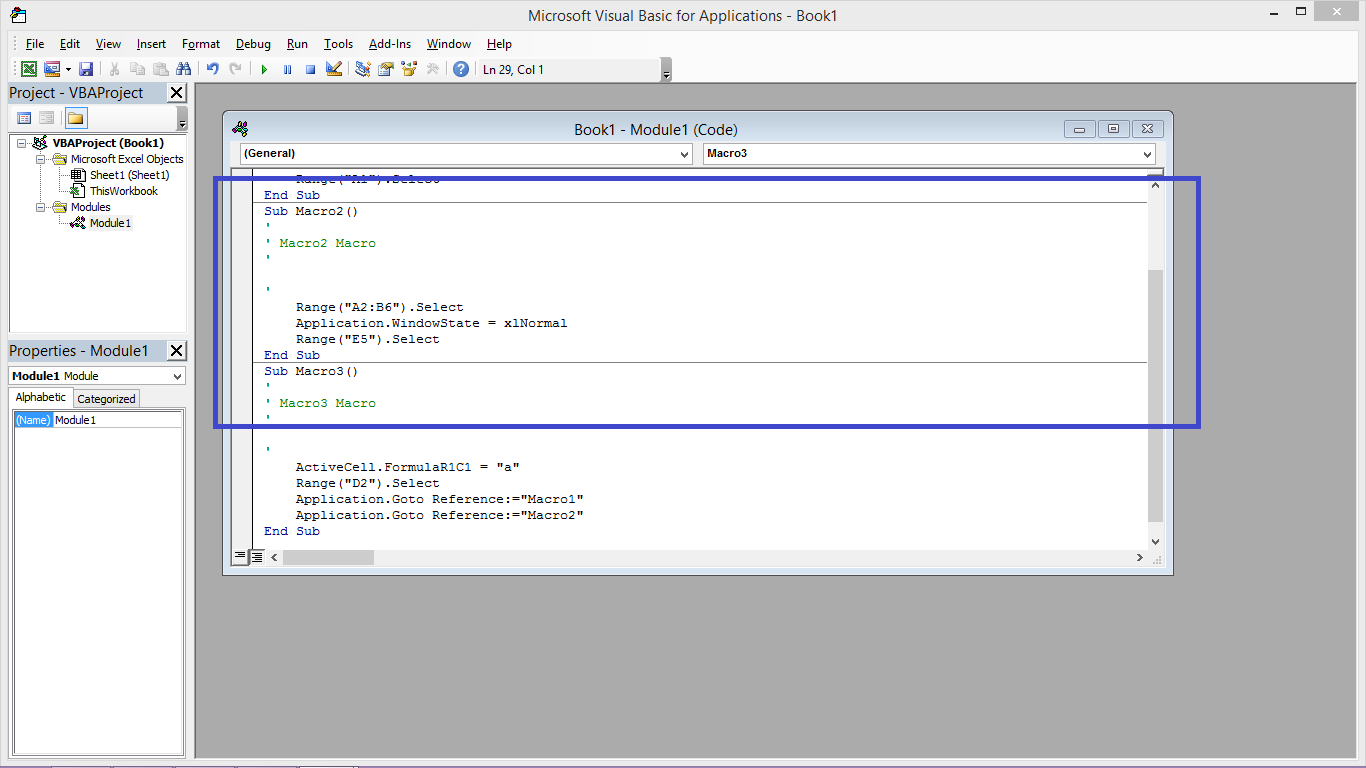
Task: Switch to the Categorized tab in Properties
Action: (x=106, y=398)
